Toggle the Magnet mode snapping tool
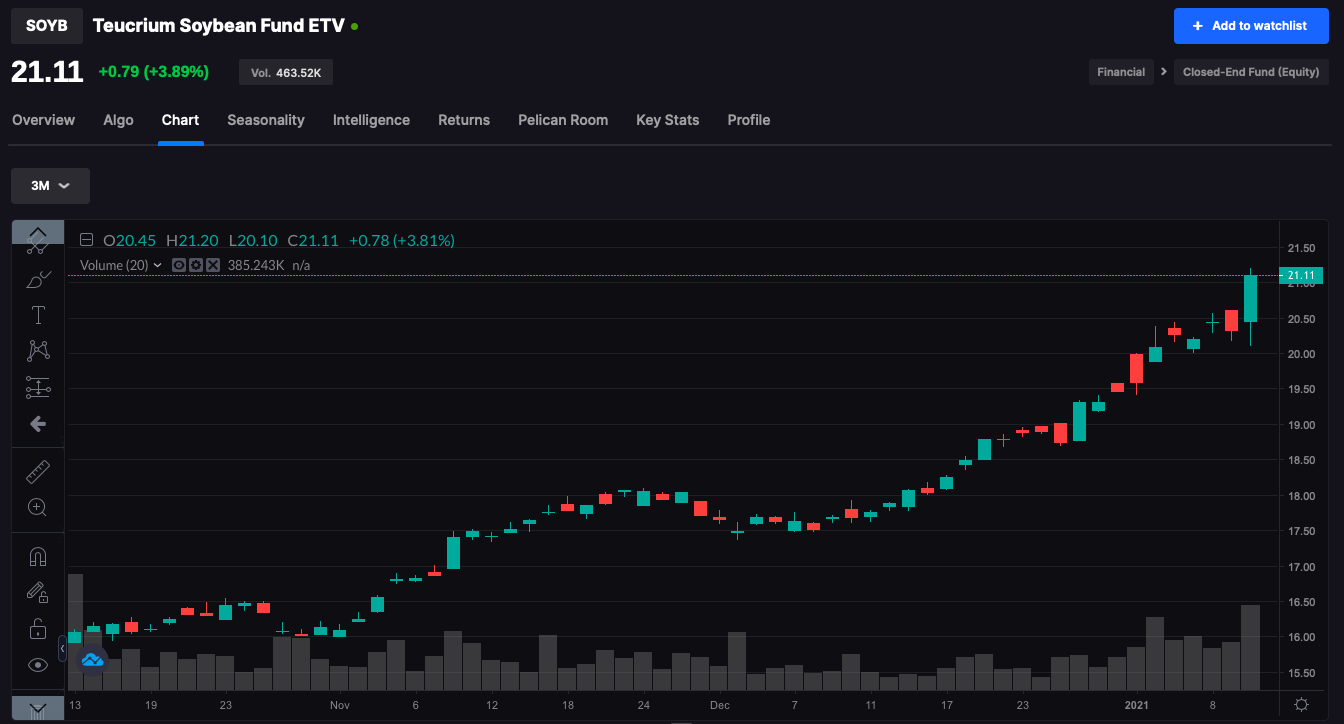This screenshot has width=1344, height=724. [x=38, y=556]
